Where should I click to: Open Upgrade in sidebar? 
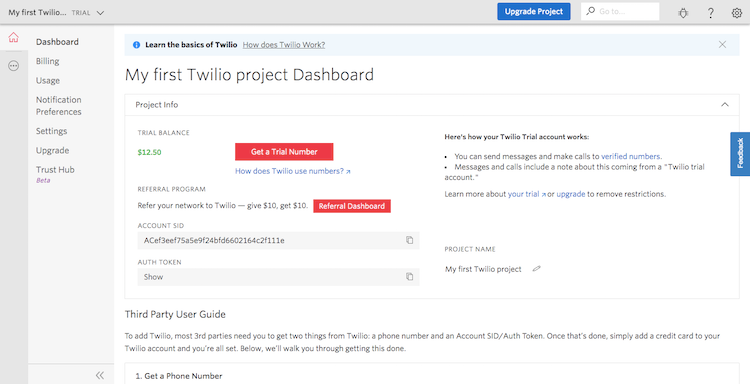click(52, 150)
